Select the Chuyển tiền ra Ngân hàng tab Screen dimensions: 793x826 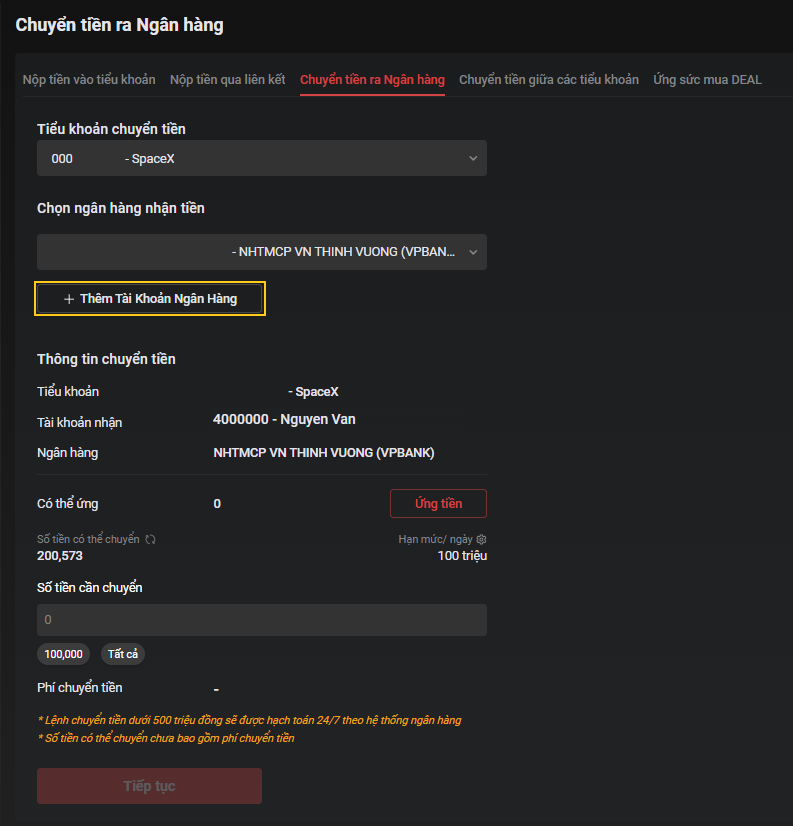pyautogui.click(x=372, y=80)
